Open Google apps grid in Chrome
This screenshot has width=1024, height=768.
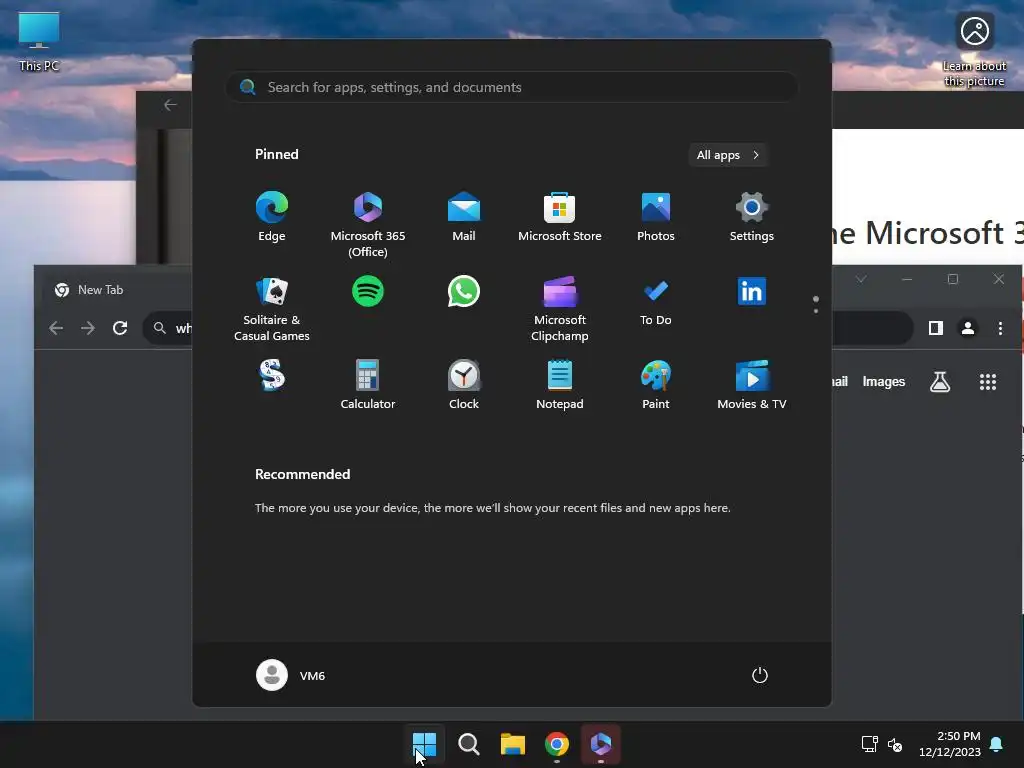click(x=988, y=382)
